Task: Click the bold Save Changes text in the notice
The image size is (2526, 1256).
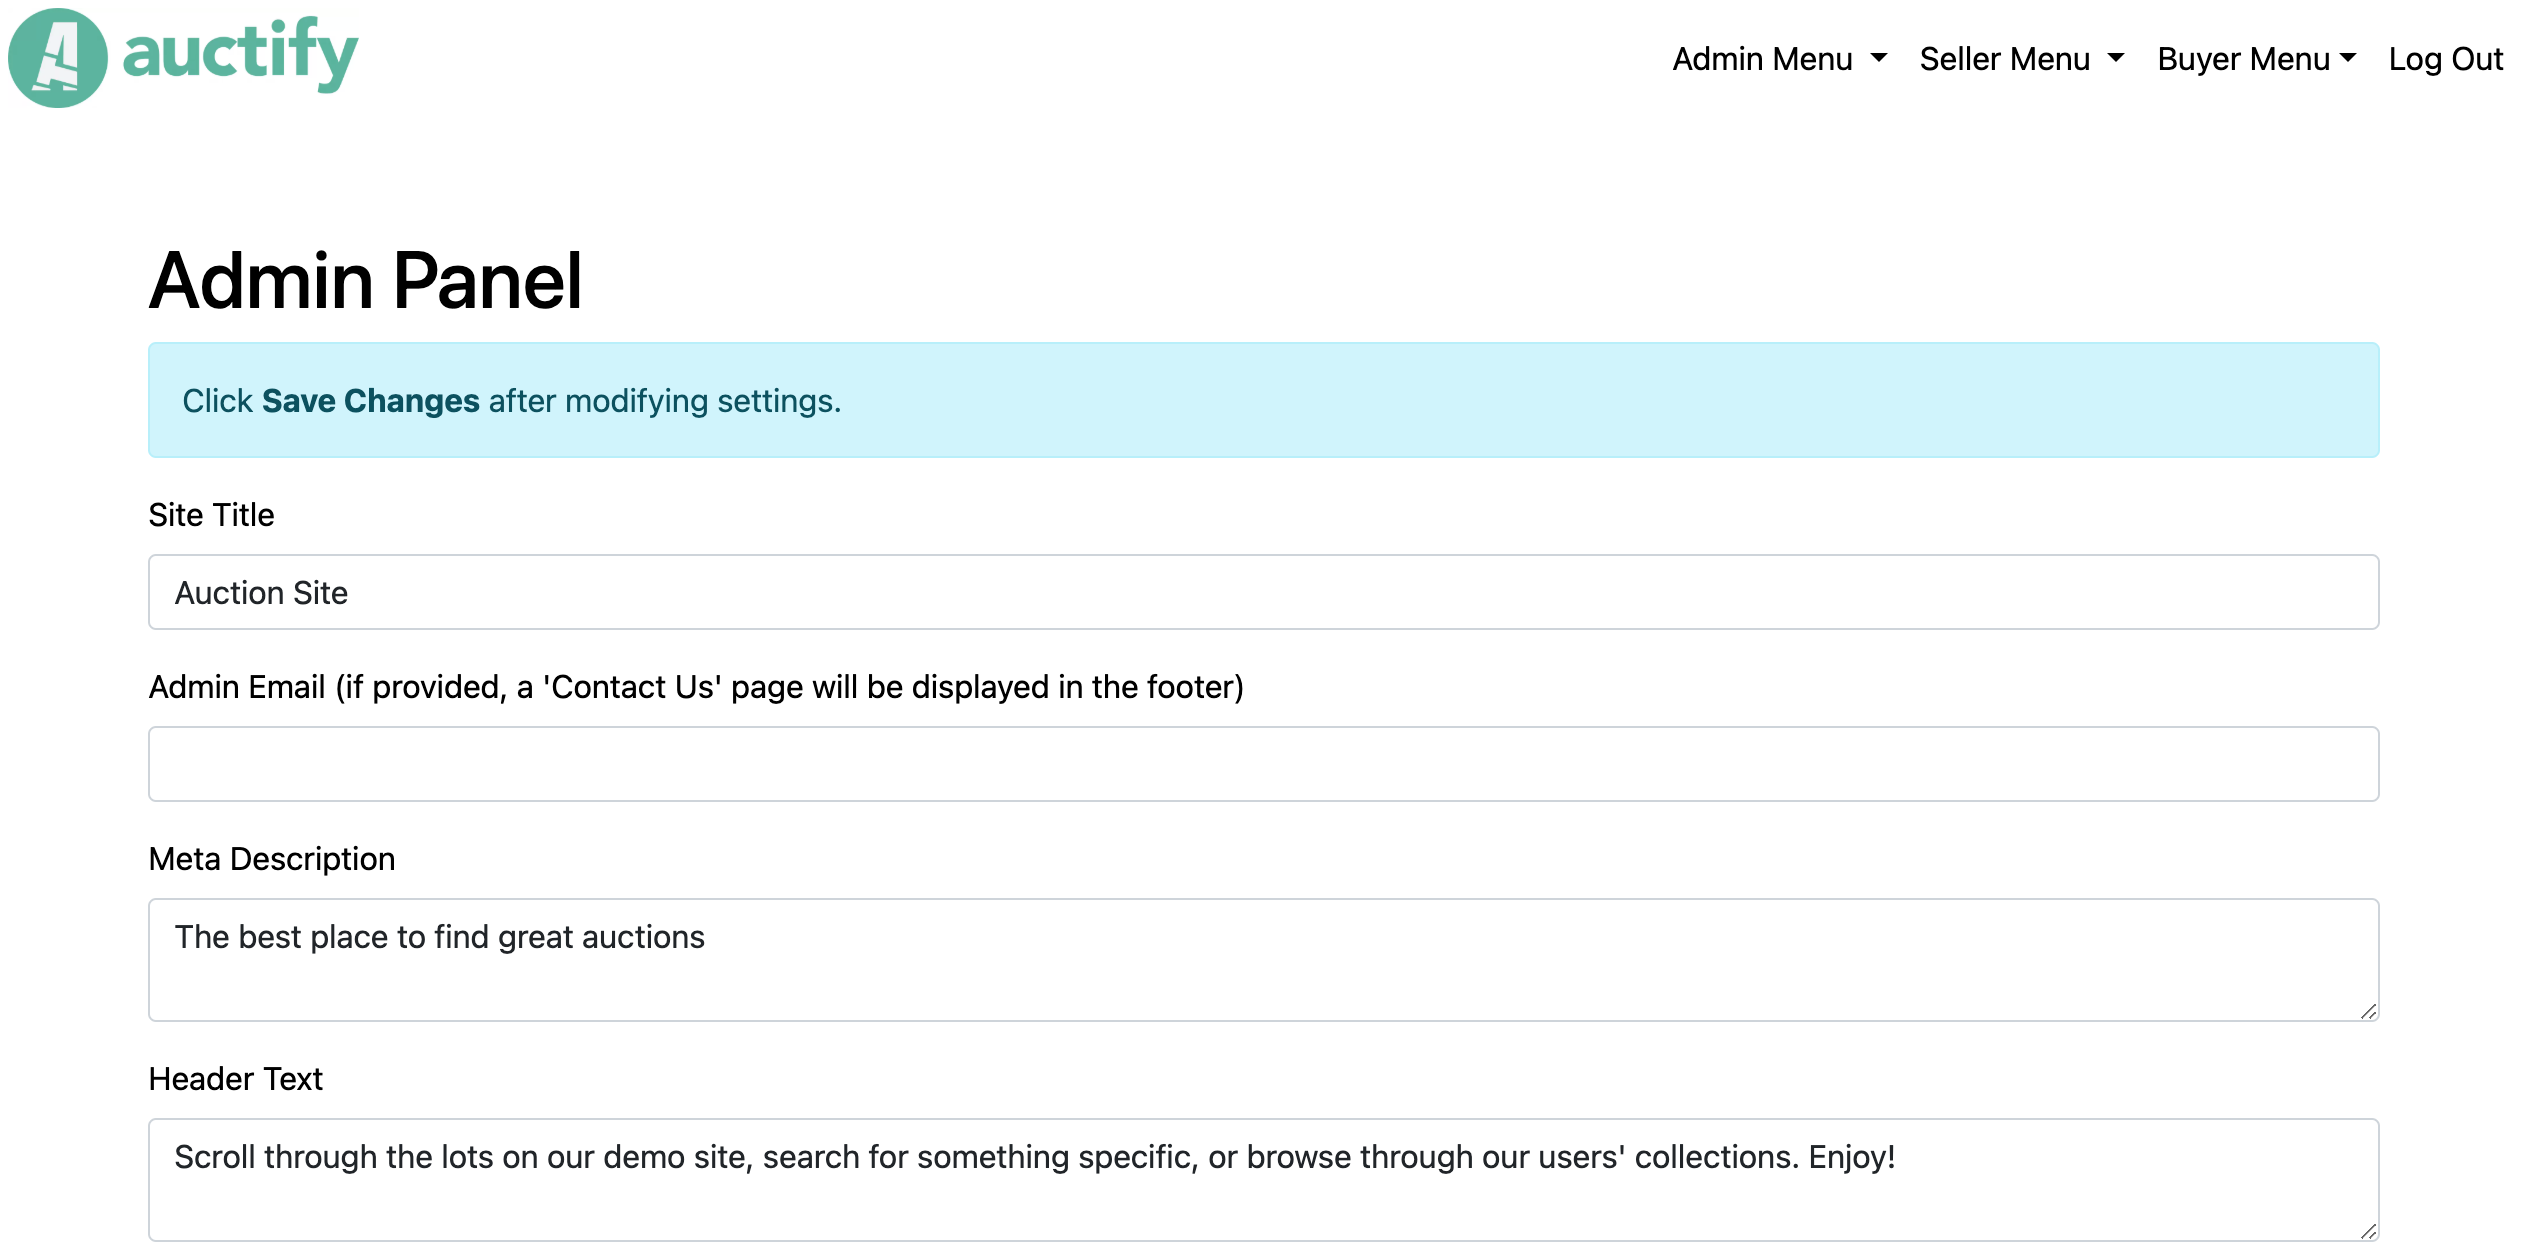Action: pyautogui.click(x=369, y=401)
